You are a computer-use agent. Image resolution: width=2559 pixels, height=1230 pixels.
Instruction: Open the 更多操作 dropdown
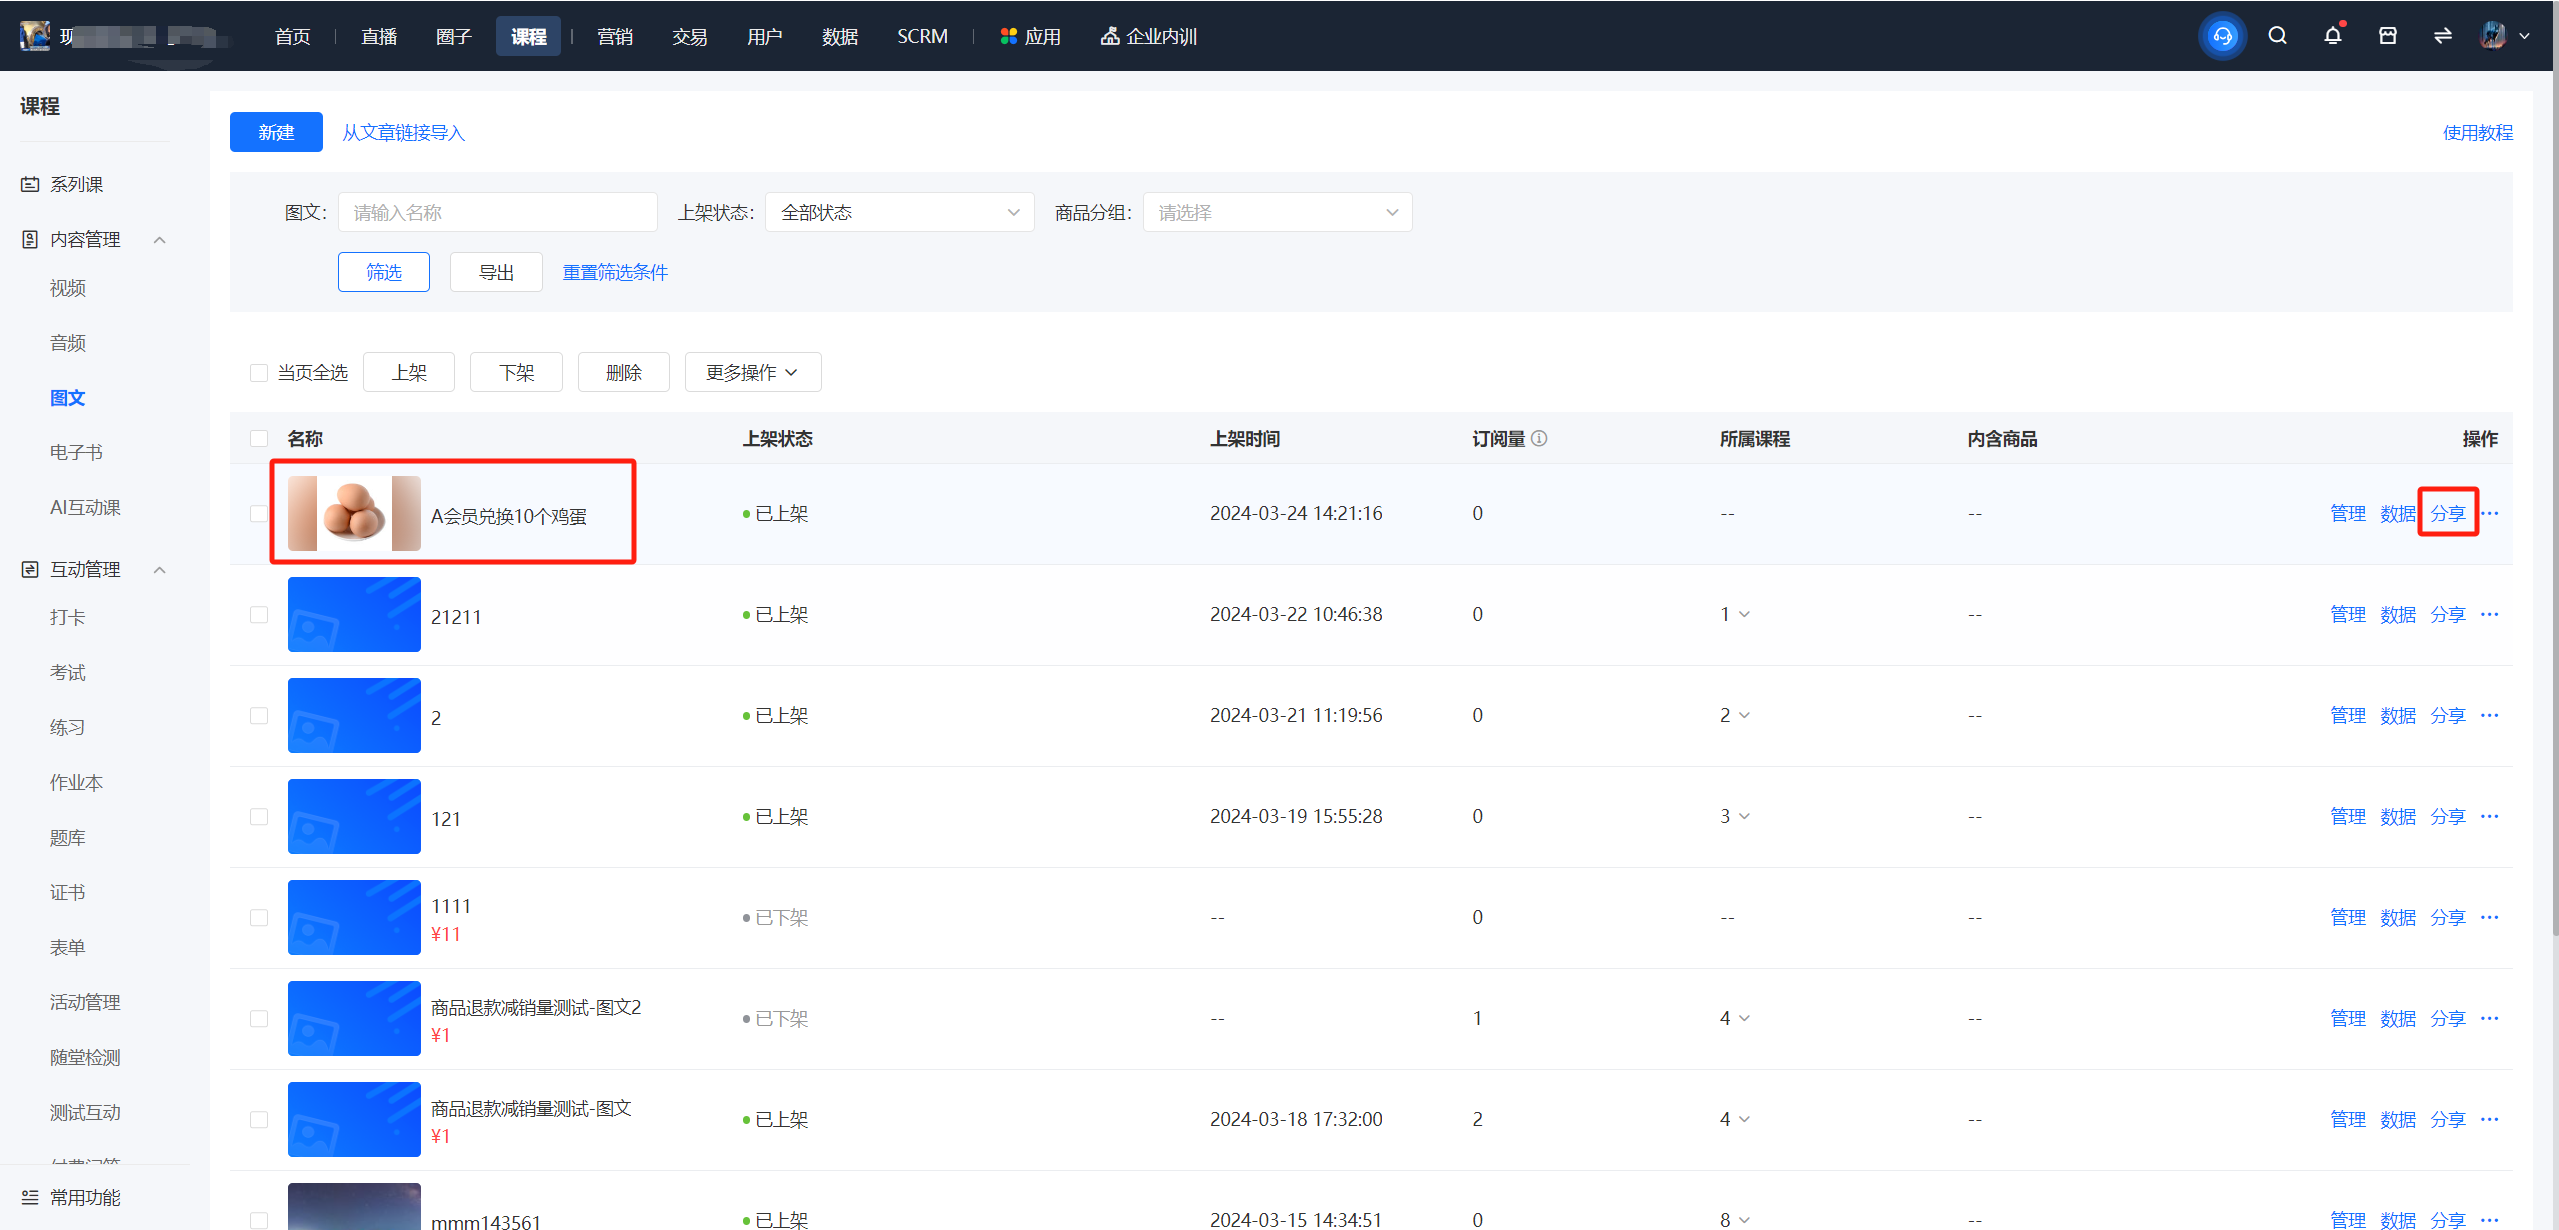(753, 372)
